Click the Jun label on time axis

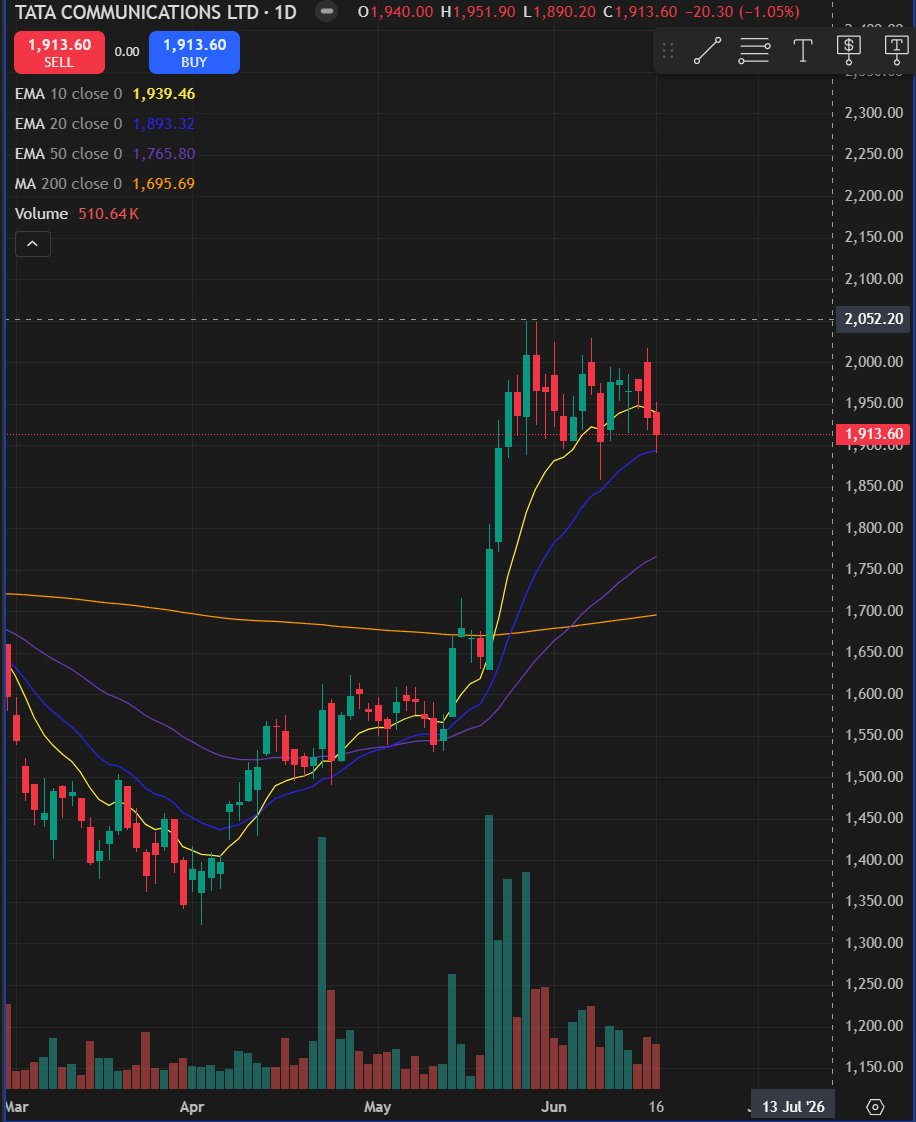pos(553,1106)
